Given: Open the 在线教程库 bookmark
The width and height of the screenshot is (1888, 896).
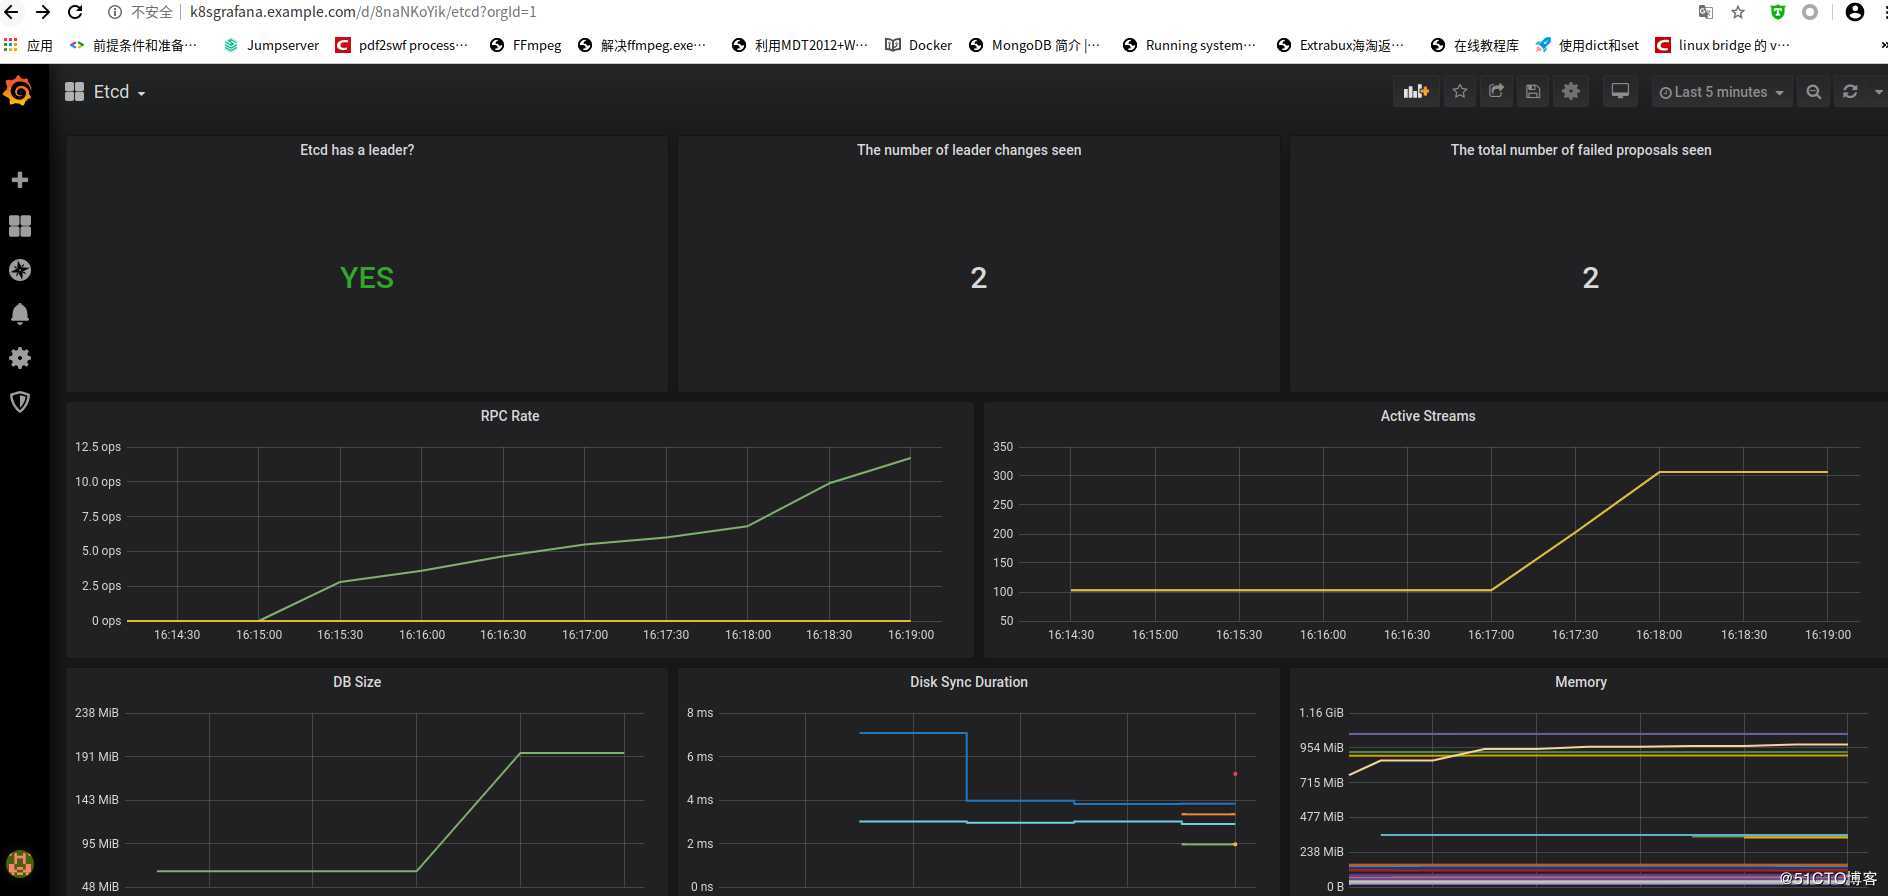Looking at the screenshot, I should point(1474,45).
